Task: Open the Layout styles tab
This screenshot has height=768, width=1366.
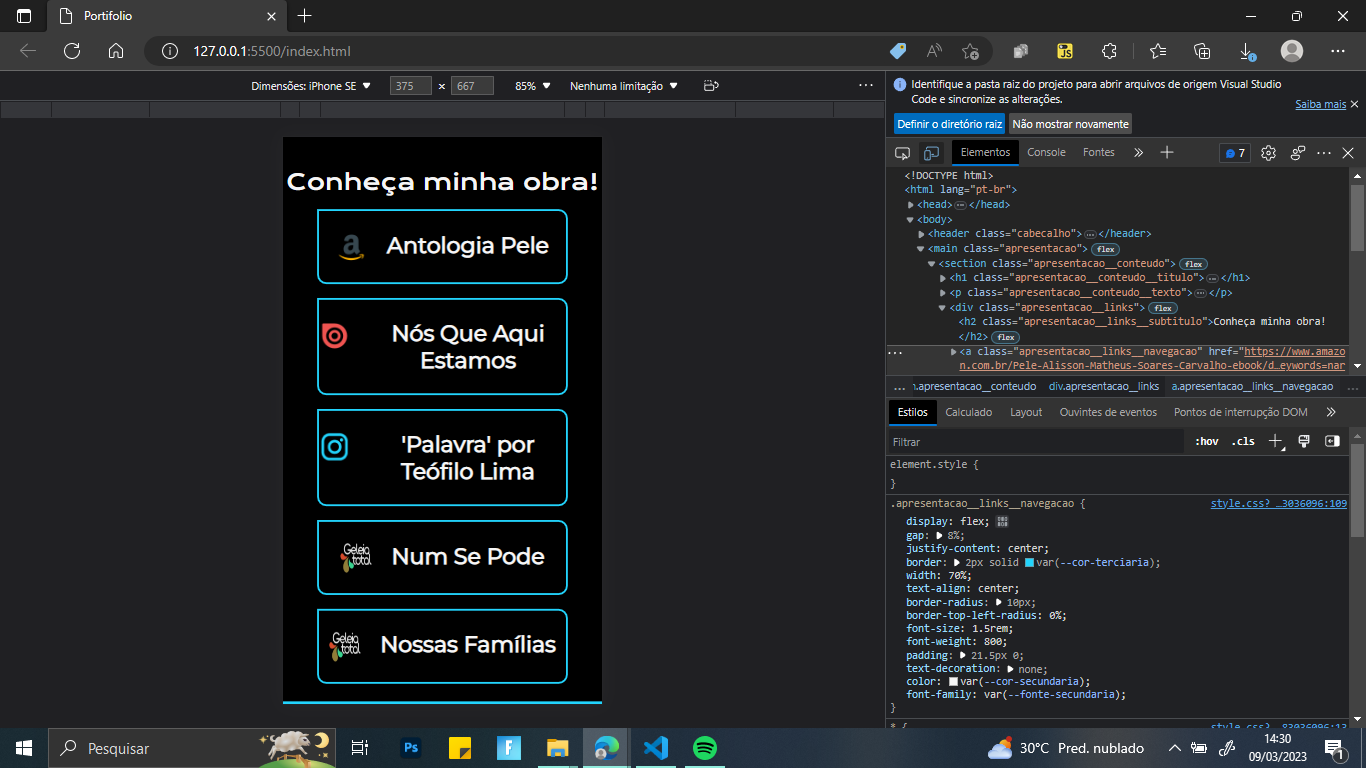Action: click(x=1026, y=412)
